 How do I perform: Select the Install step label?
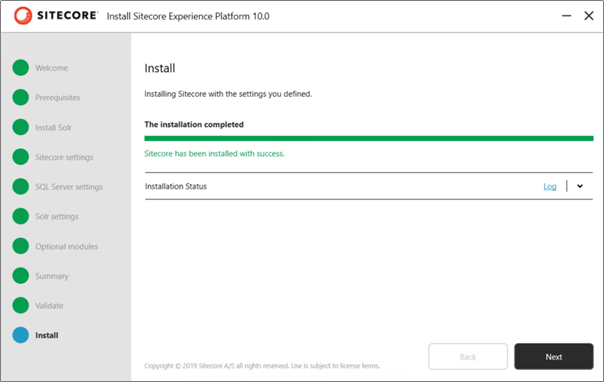(47, 335)
